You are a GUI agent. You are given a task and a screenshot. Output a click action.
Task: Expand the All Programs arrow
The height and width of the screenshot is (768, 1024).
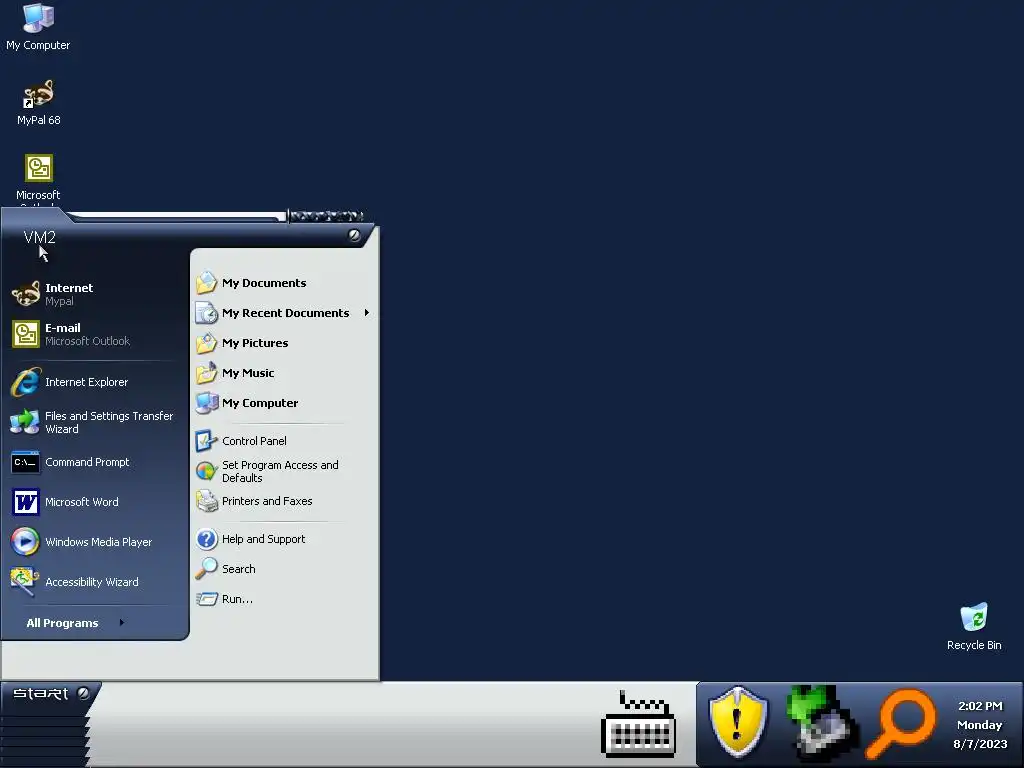121,623
